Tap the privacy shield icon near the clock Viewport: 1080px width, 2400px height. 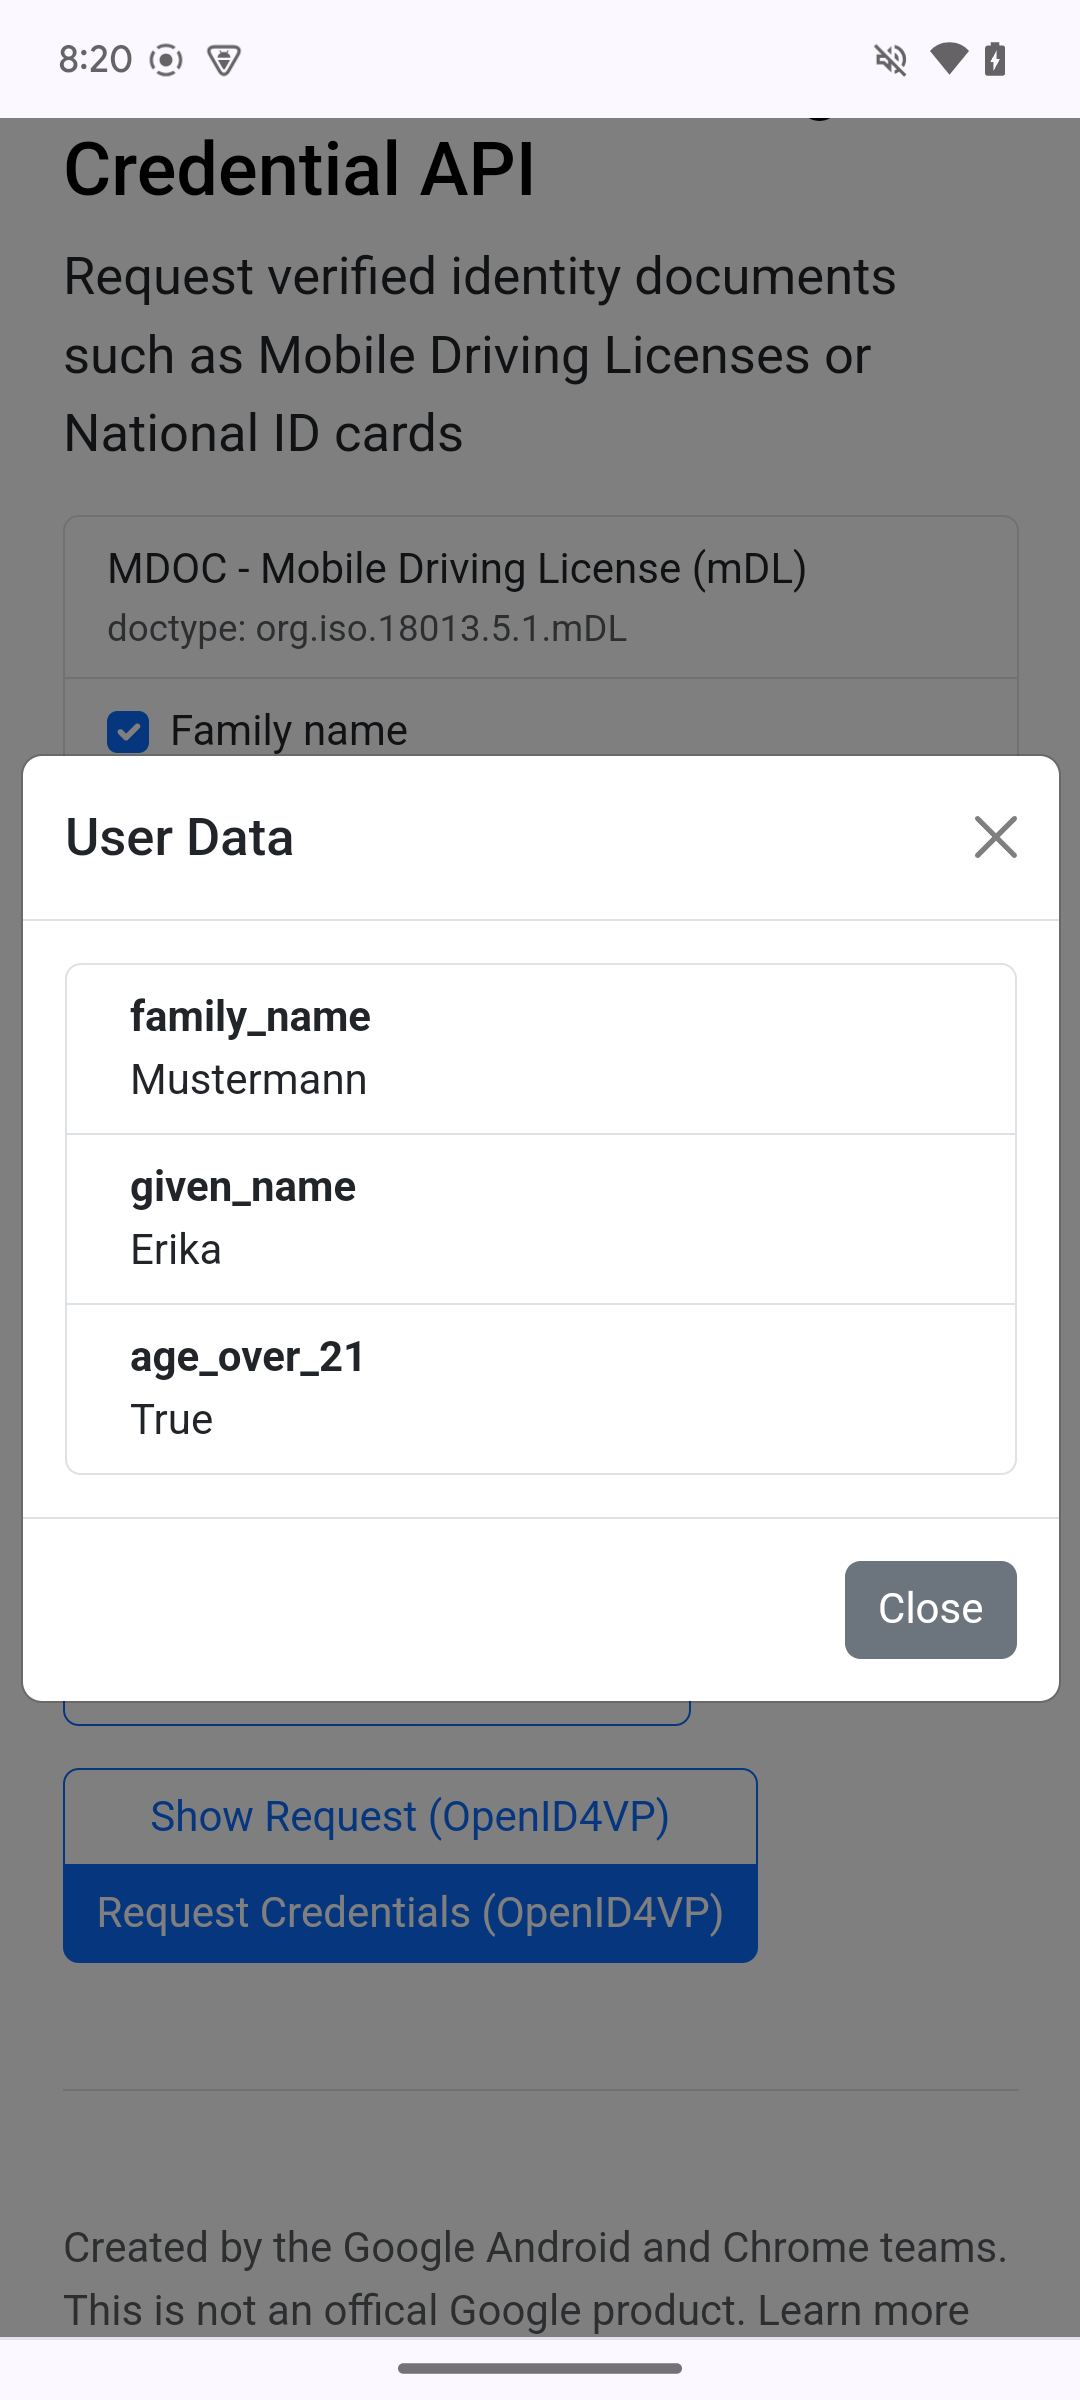click(x=222, y=59)
